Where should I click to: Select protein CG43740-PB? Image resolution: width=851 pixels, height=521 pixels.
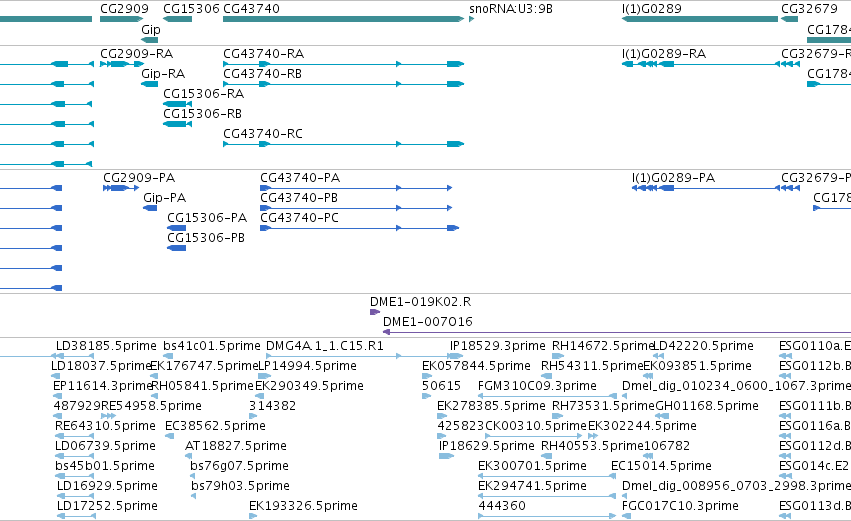[x=299, y=198]
